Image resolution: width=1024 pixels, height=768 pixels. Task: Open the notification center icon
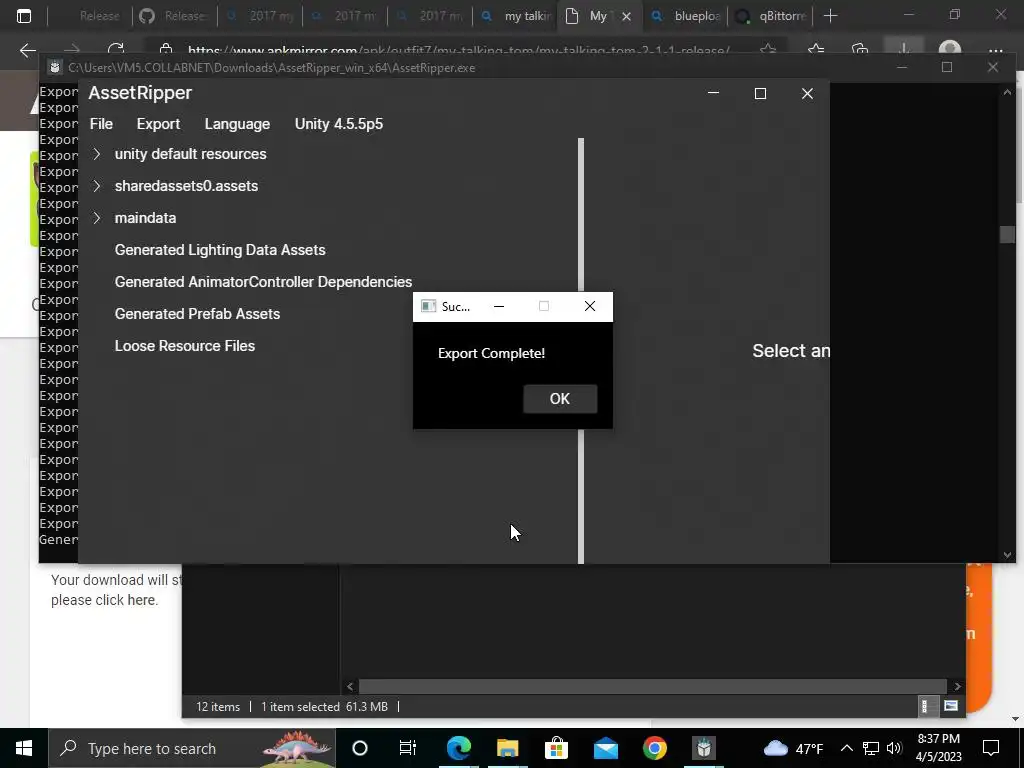point(991,748)
